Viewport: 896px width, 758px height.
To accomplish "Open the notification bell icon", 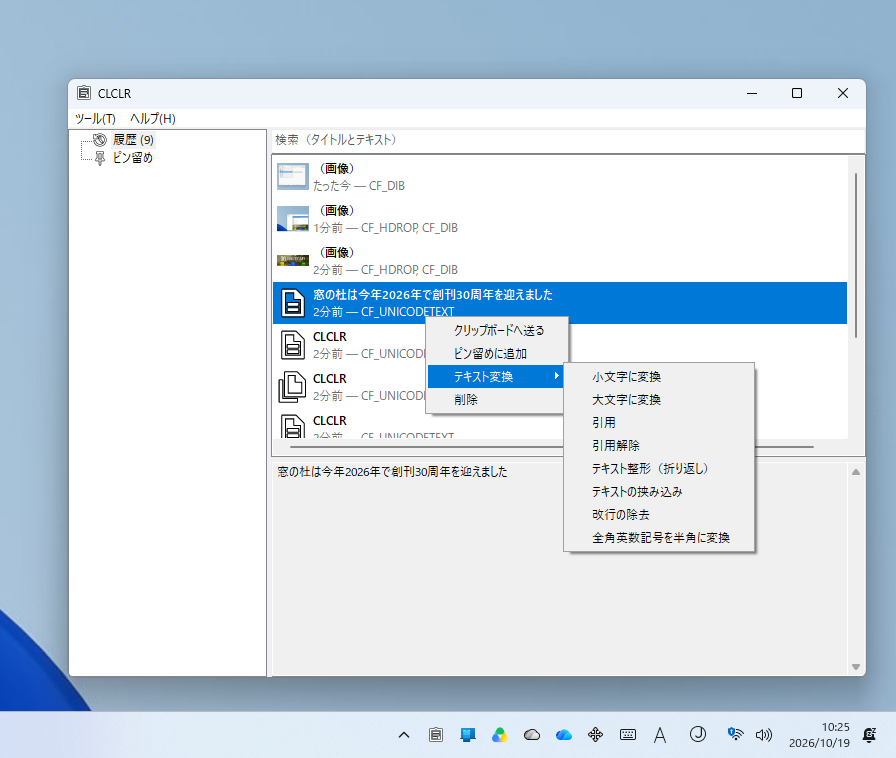I will point(869,735).
